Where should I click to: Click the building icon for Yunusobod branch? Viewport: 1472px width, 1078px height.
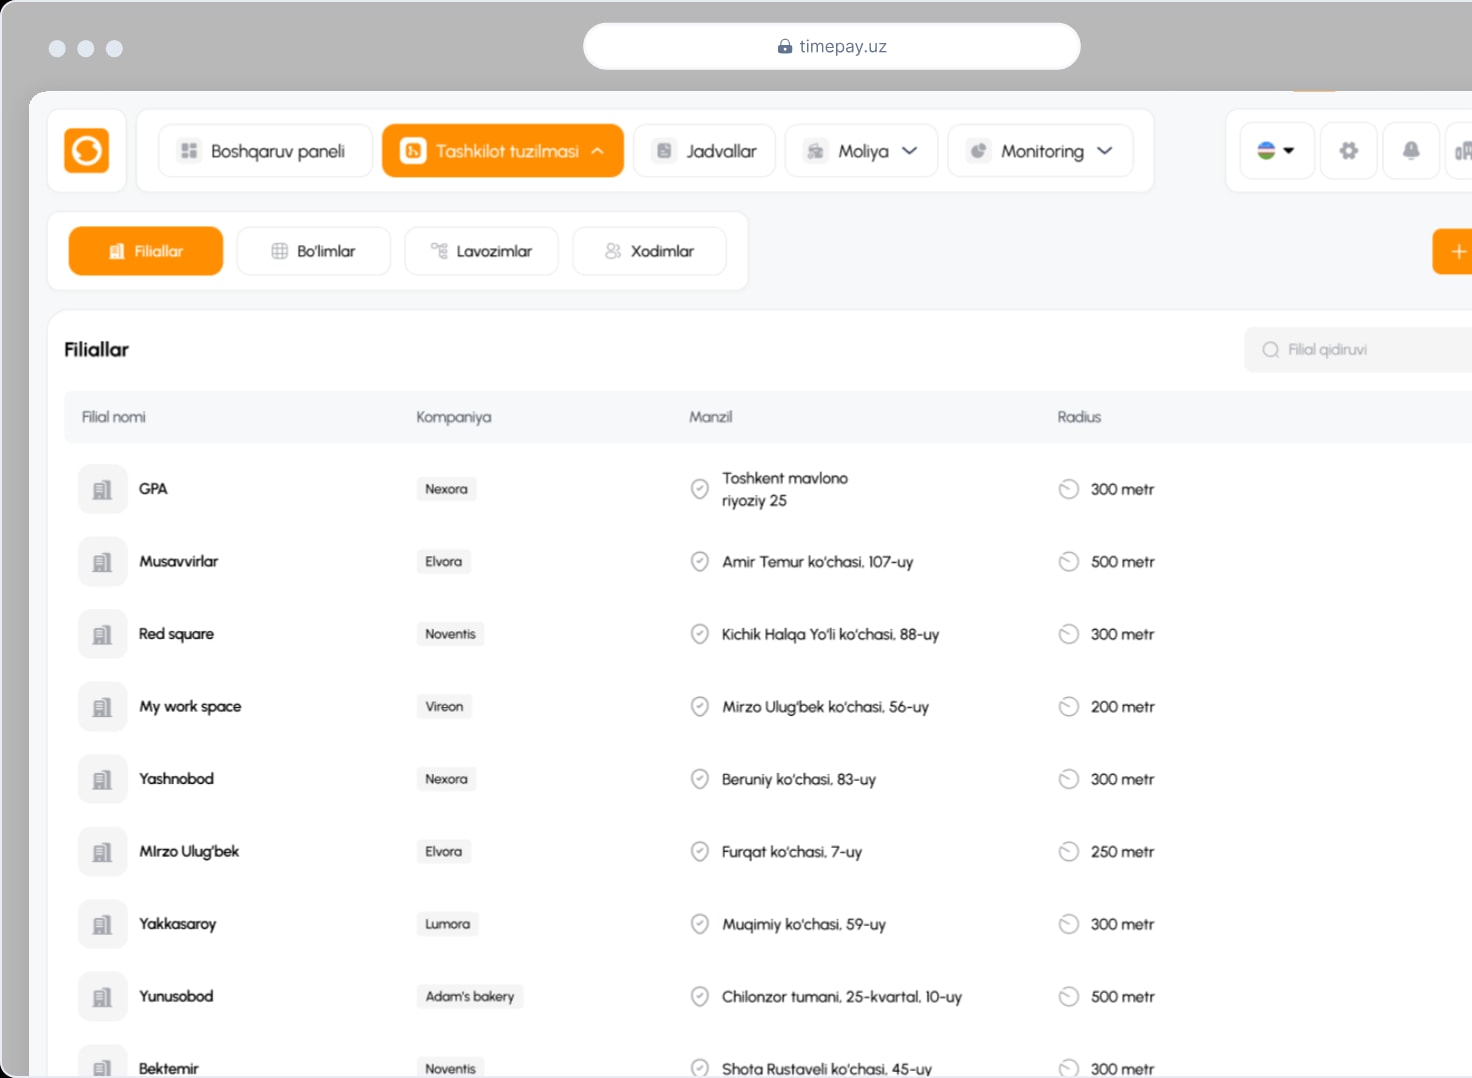103,997
